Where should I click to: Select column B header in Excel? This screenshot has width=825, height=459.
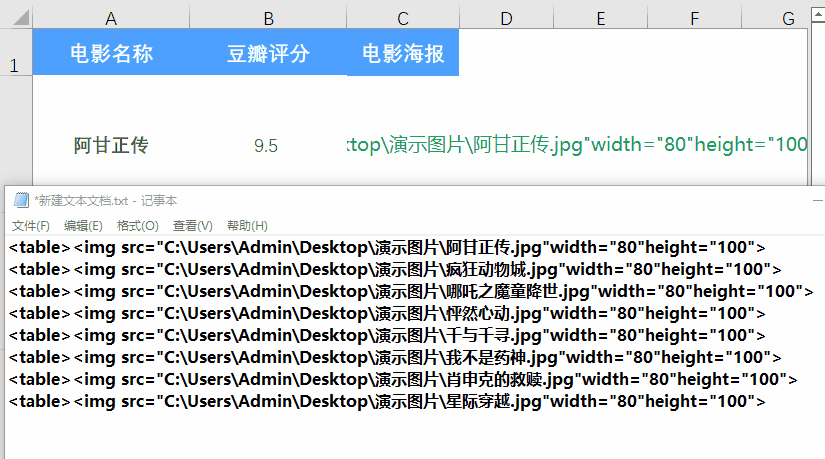point(268,18)
